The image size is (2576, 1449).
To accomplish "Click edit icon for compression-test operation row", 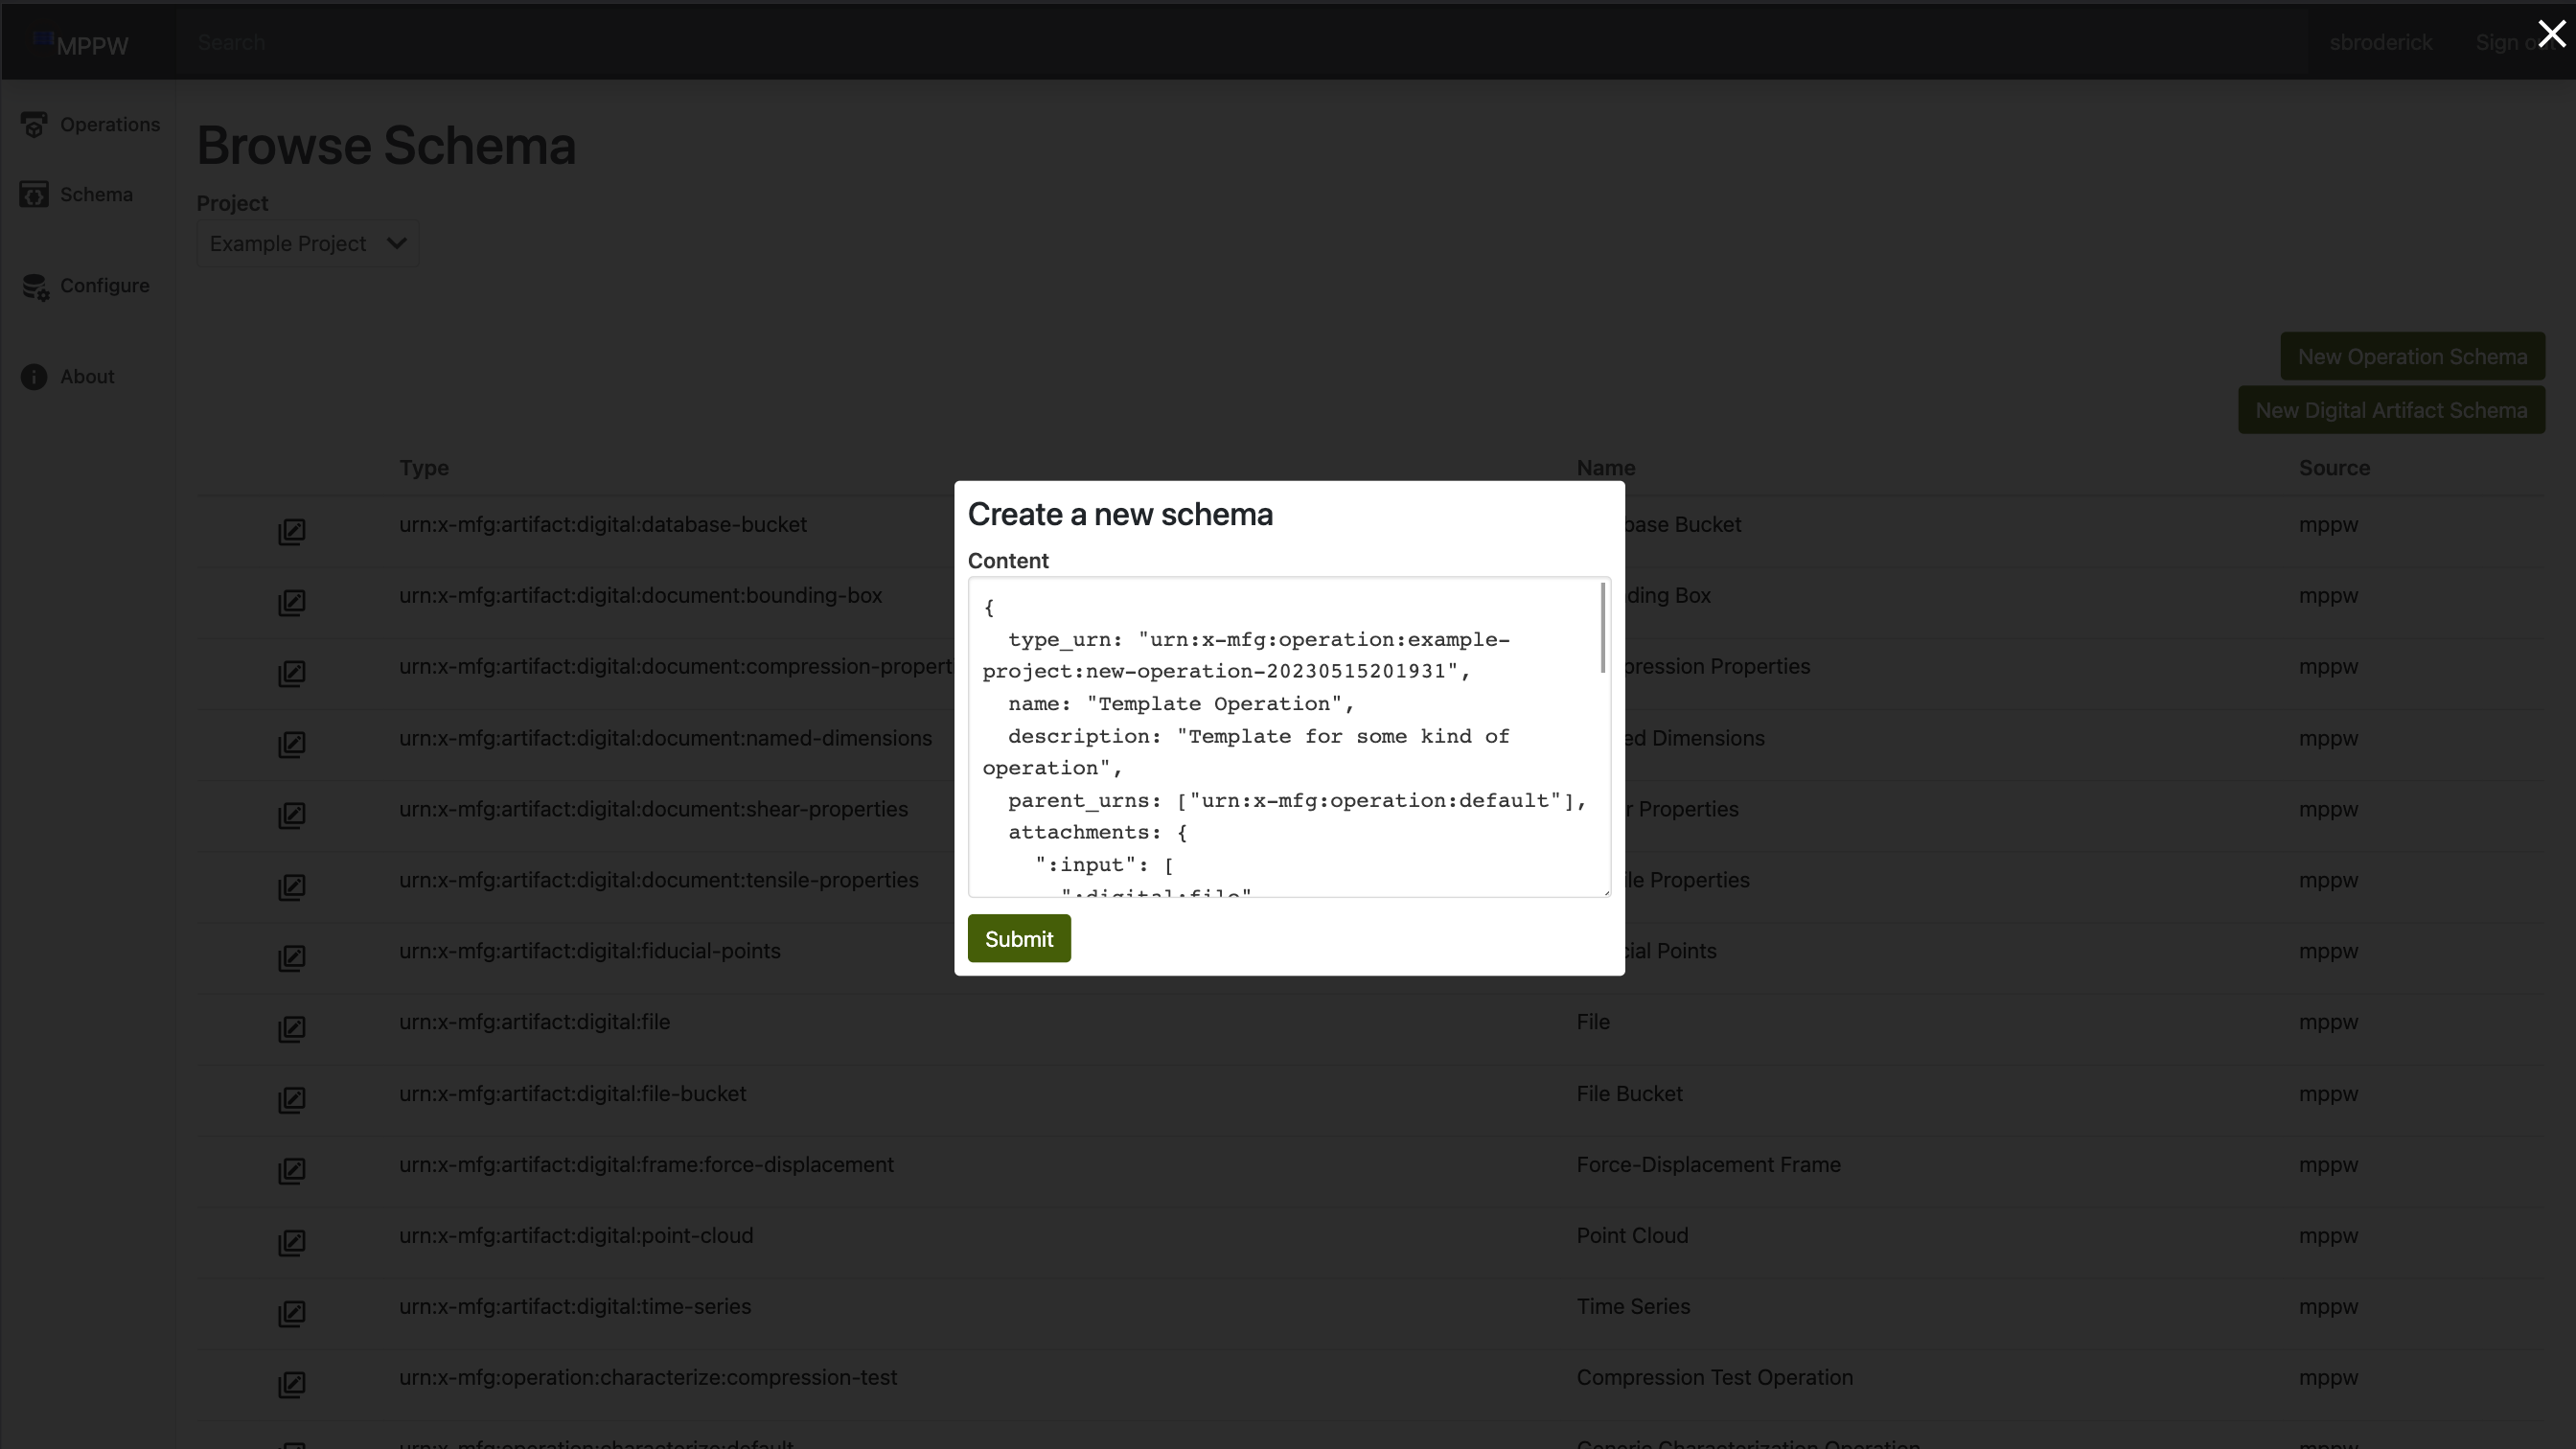I will [291, 1384].
